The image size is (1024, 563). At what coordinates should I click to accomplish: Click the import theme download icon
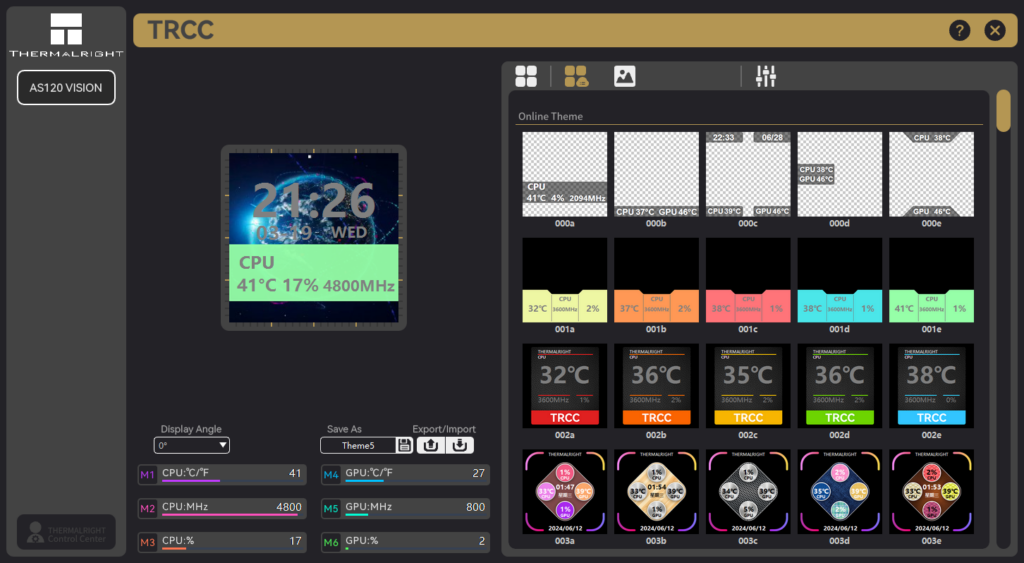click(461, 445)
